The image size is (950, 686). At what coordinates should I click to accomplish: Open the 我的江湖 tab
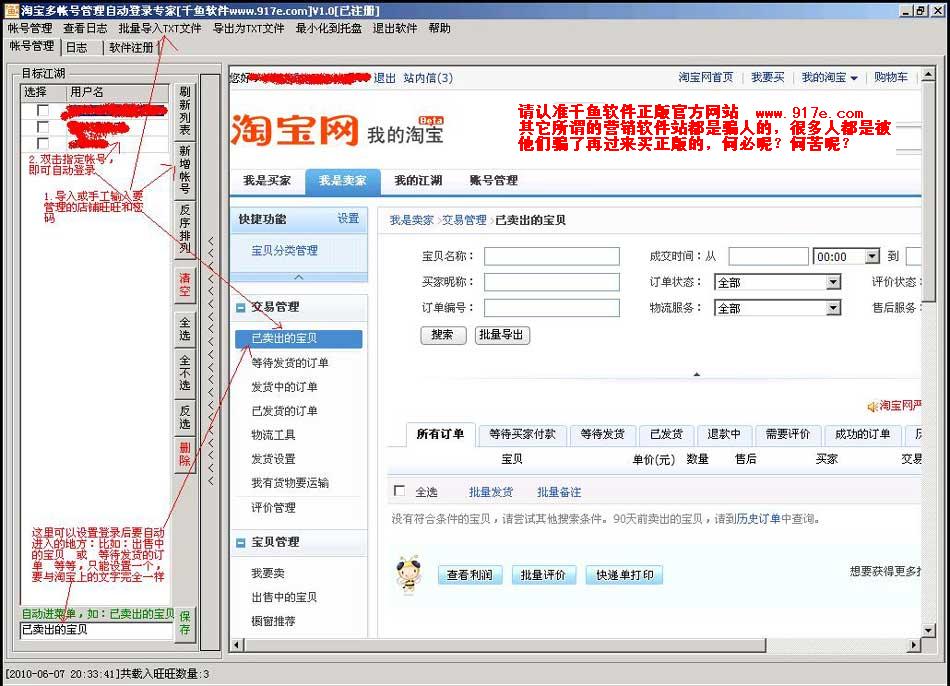(418, 181)
